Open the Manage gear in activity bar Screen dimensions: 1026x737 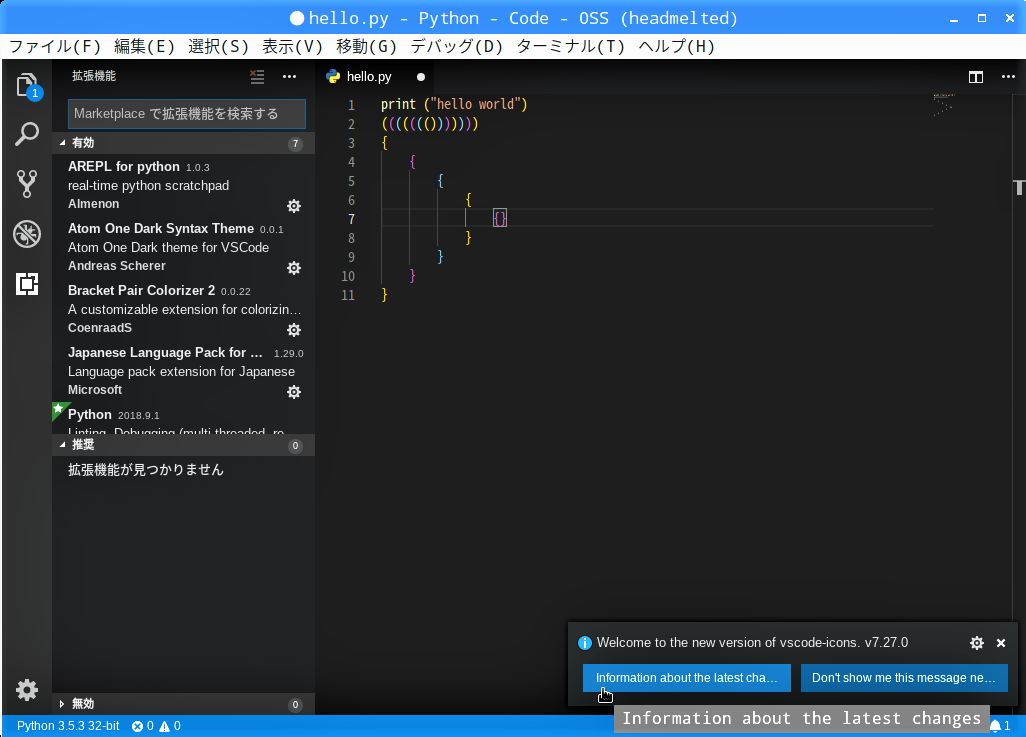[x=27, y=690]
